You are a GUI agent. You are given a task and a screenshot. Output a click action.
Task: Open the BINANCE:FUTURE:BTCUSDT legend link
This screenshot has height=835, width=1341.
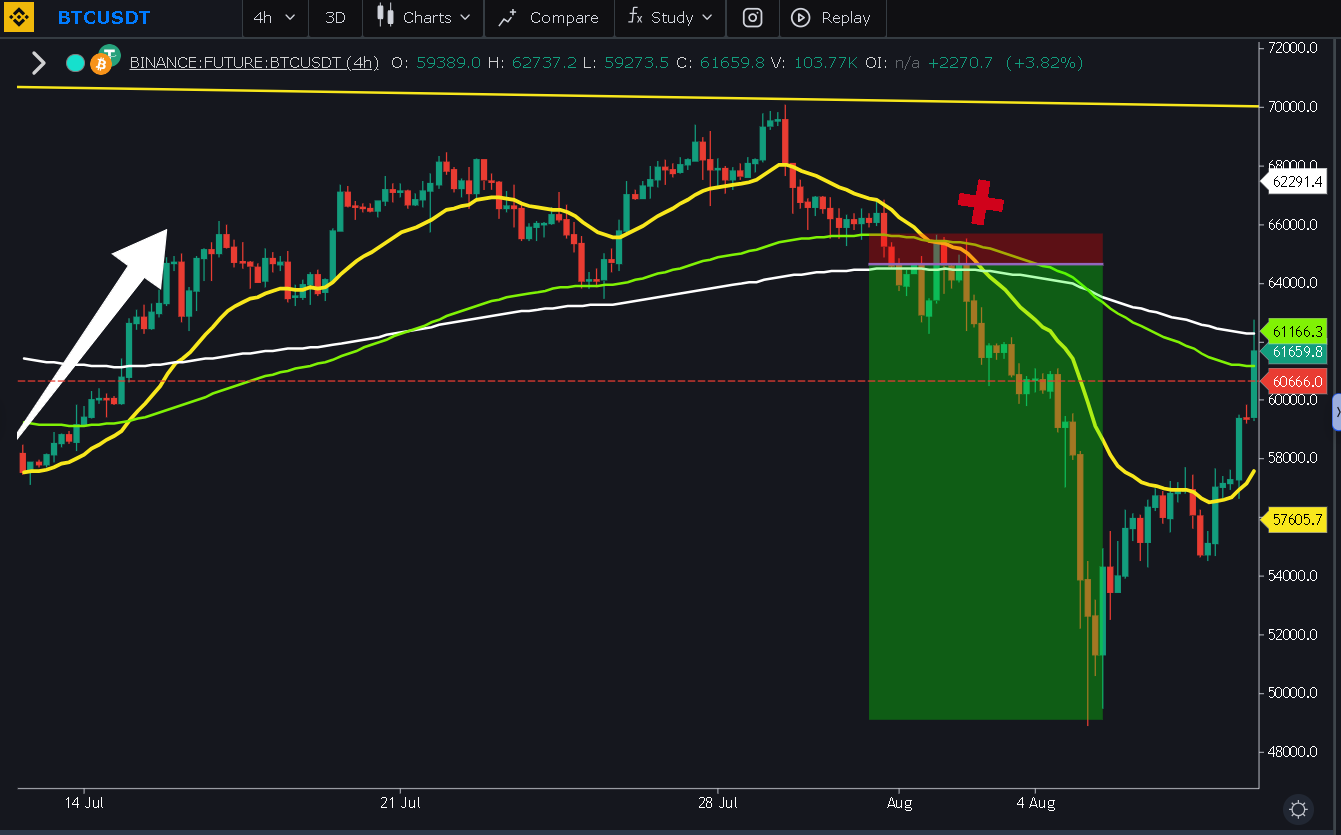pyautogui.click(x=254, y=62)
